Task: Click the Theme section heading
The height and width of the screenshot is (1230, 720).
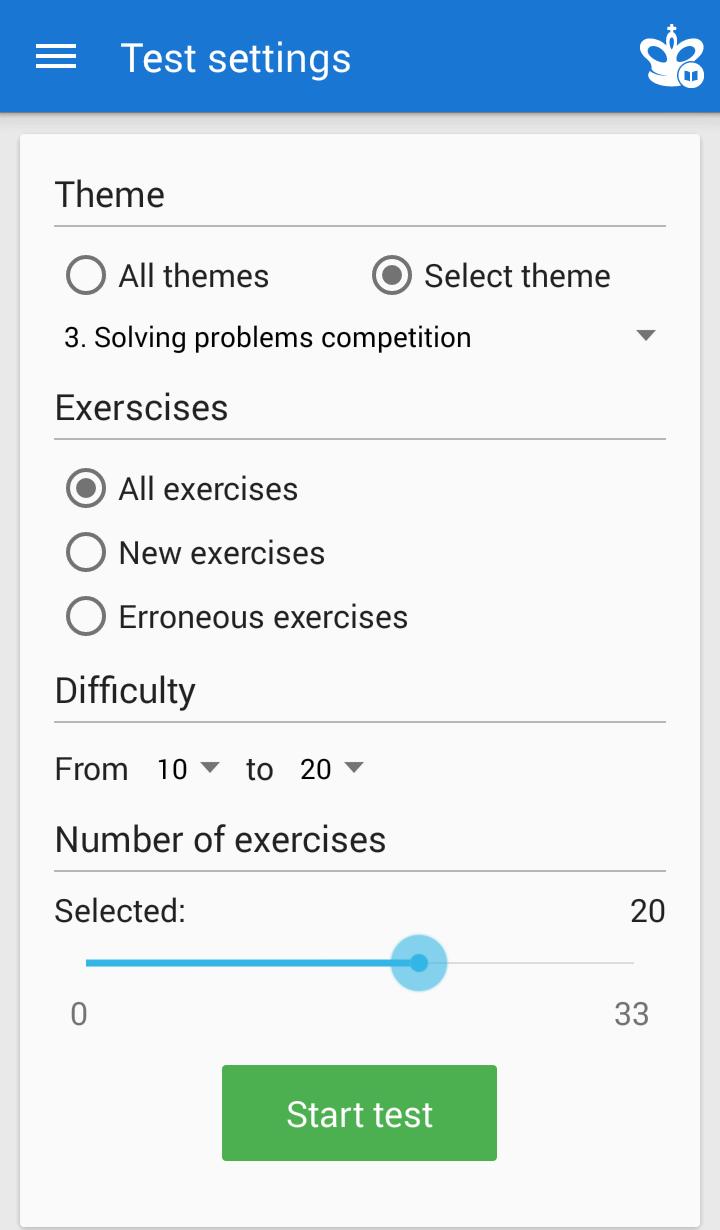Action: (110, 194)
